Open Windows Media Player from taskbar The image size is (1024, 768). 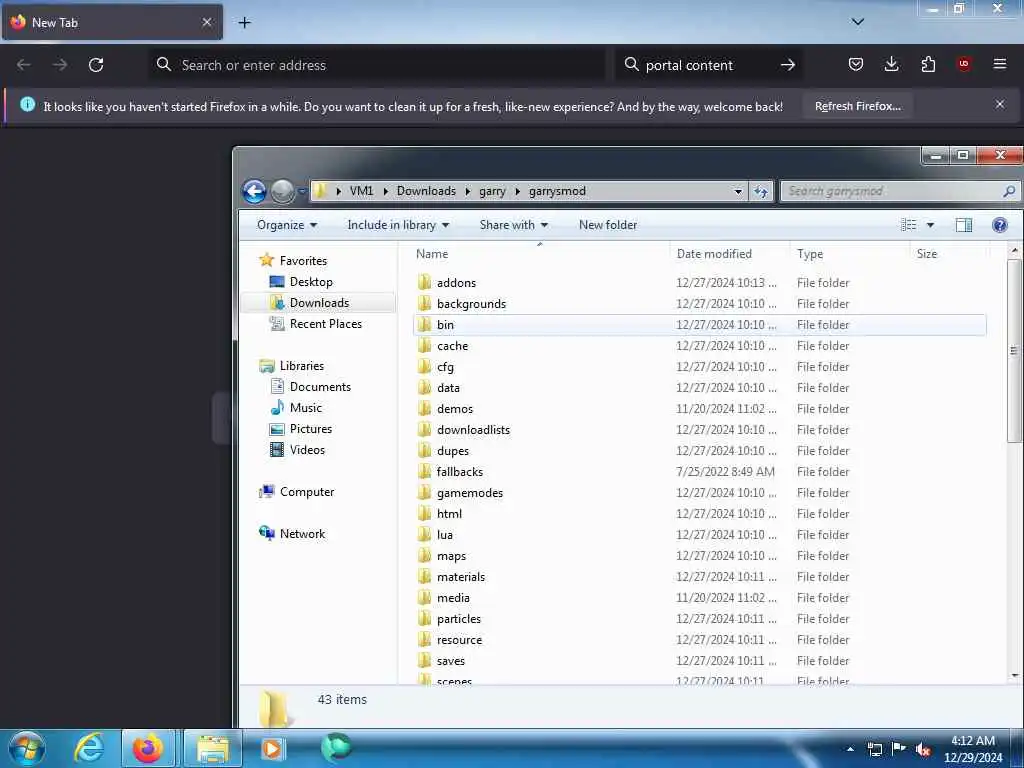tap(272, 748)
